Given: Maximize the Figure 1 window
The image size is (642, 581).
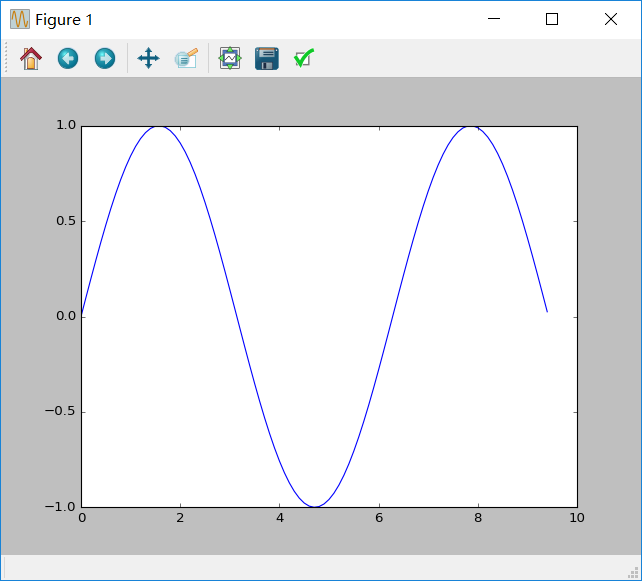Looking at the screenshot, I should tap(552, 19).
